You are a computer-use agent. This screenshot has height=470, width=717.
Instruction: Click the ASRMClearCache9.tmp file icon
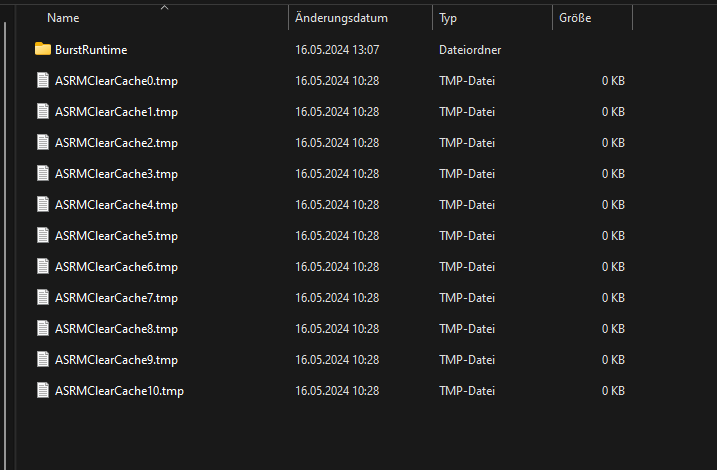click(x=42, y=359)
